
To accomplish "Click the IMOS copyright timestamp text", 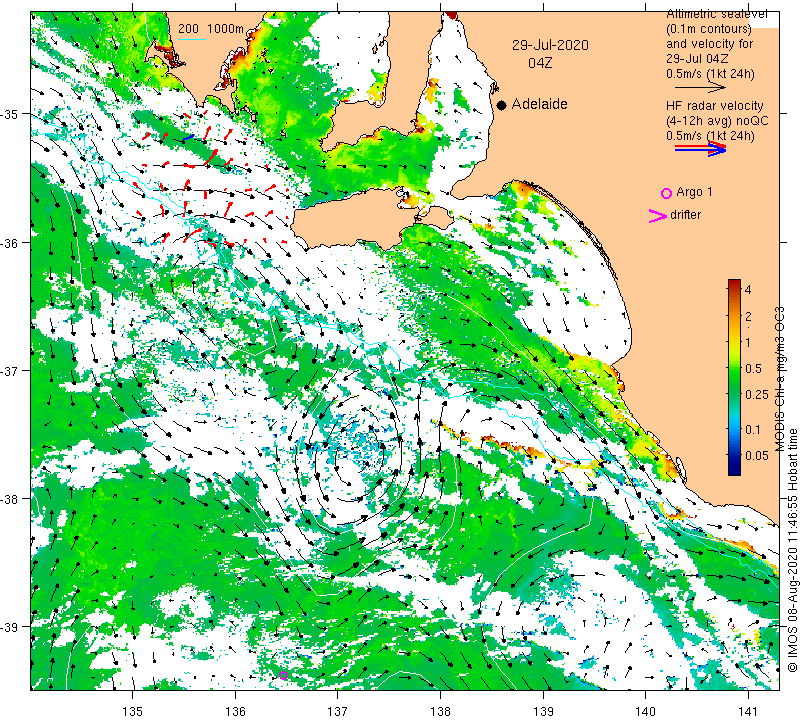I will coord(792,550).
